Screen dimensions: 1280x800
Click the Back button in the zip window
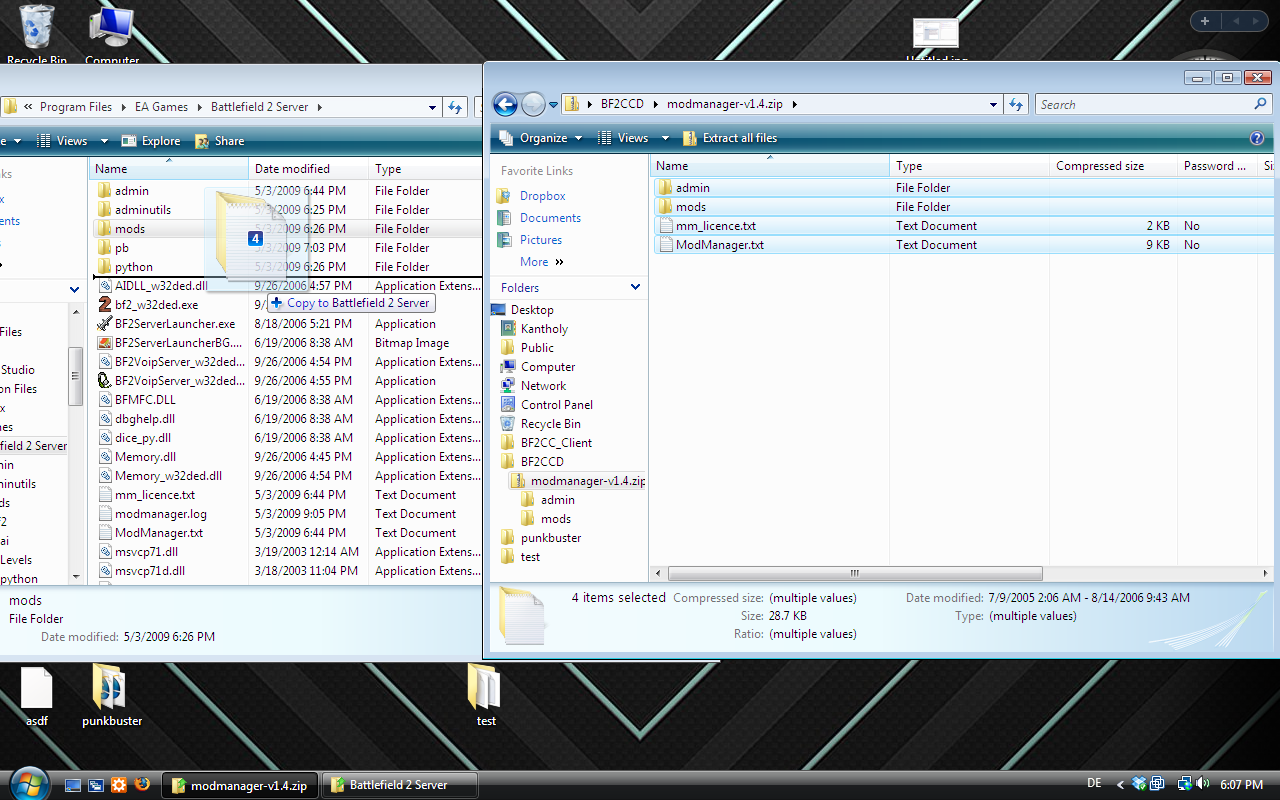click(x=505, y=104)
